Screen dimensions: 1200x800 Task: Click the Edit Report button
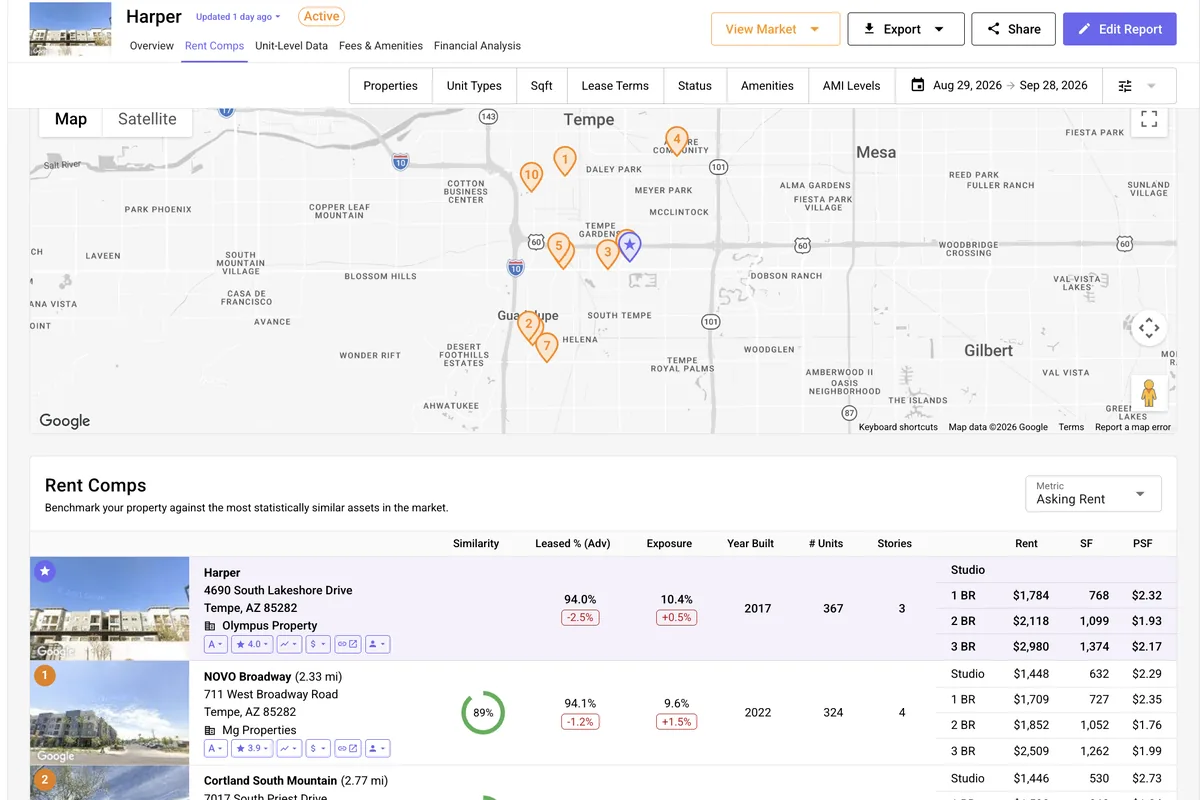click(x=1119, y=29)
